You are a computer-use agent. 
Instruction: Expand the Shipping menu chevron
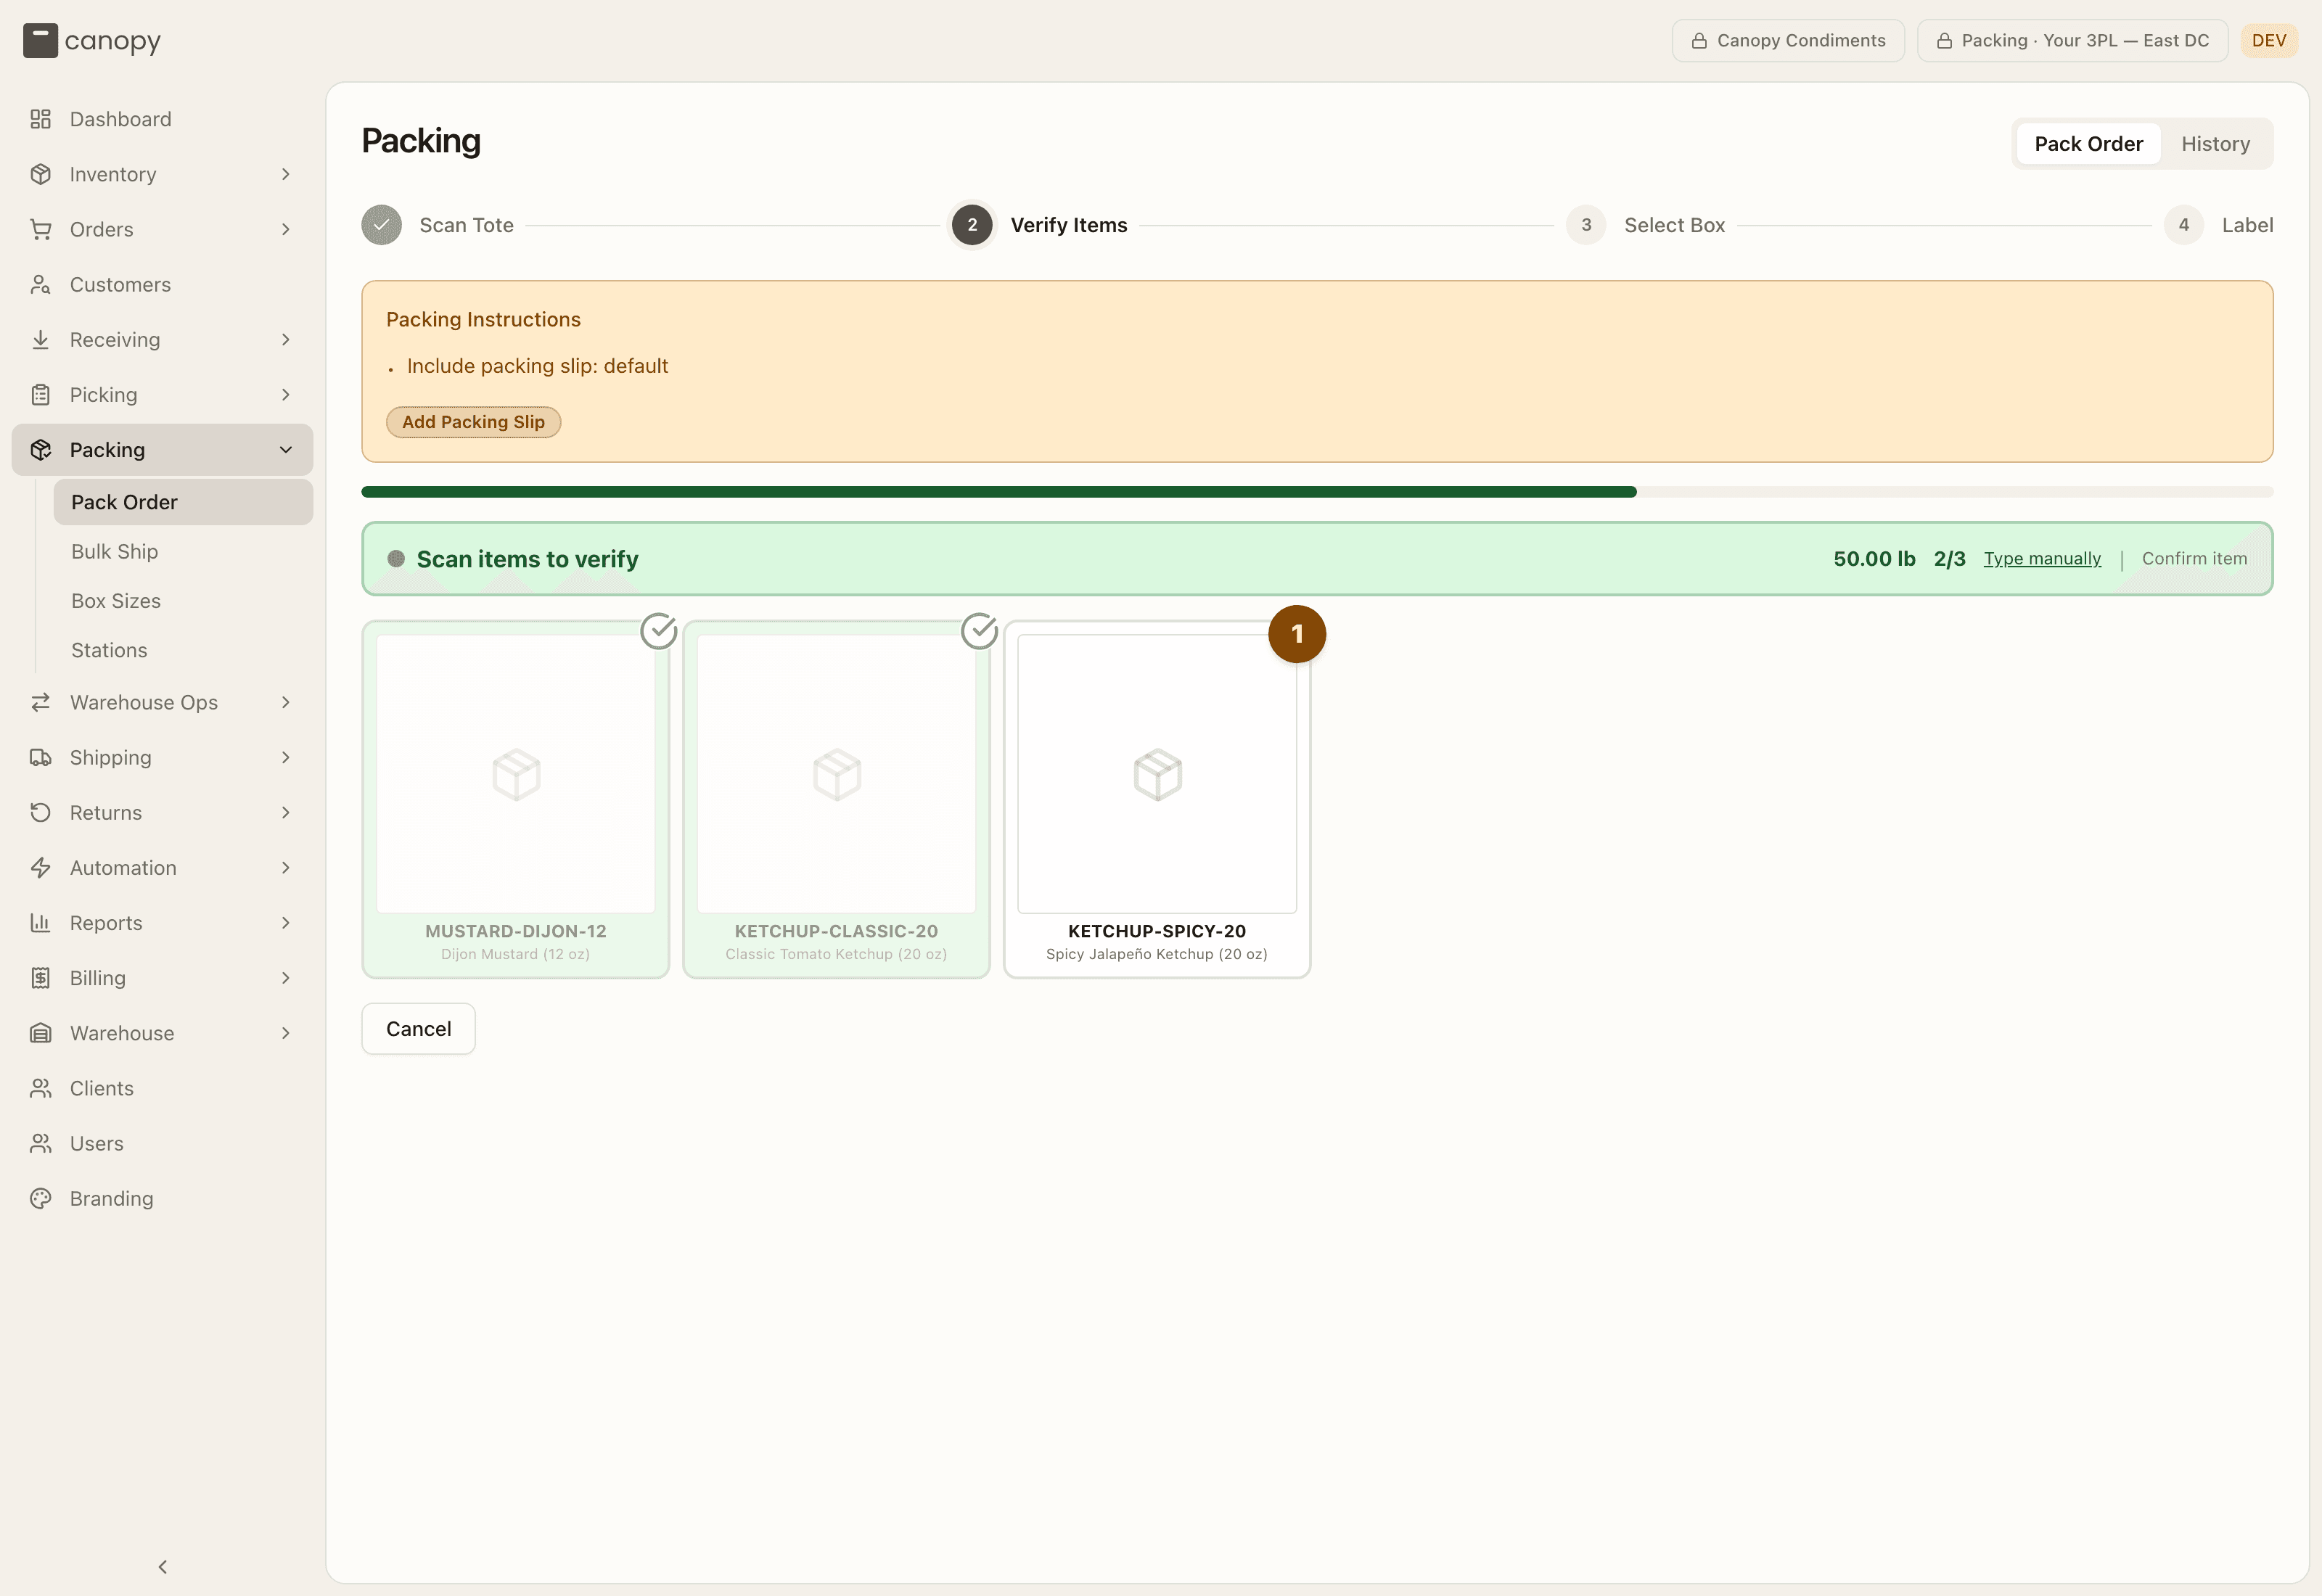coord(286,757)
